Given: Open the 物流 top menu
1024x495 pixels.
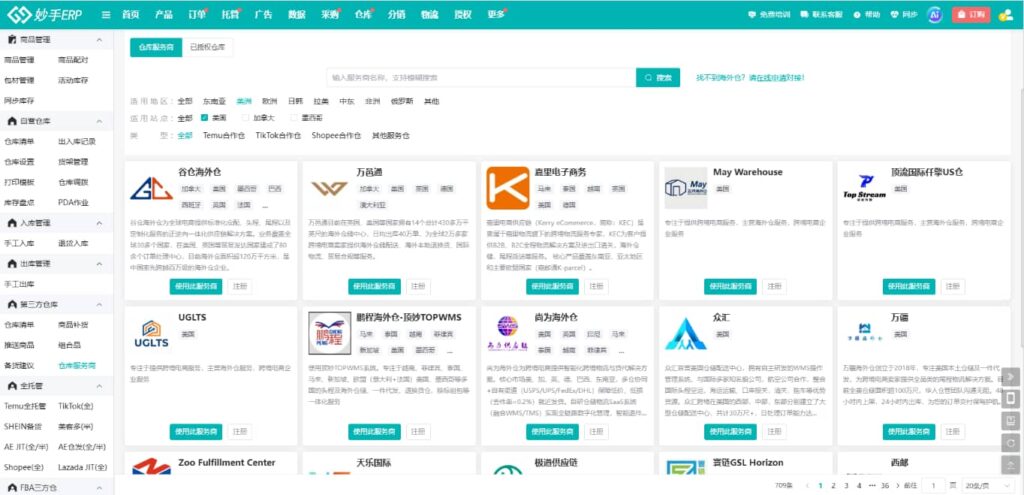Looking at the screenshot, I should point(430,14).
